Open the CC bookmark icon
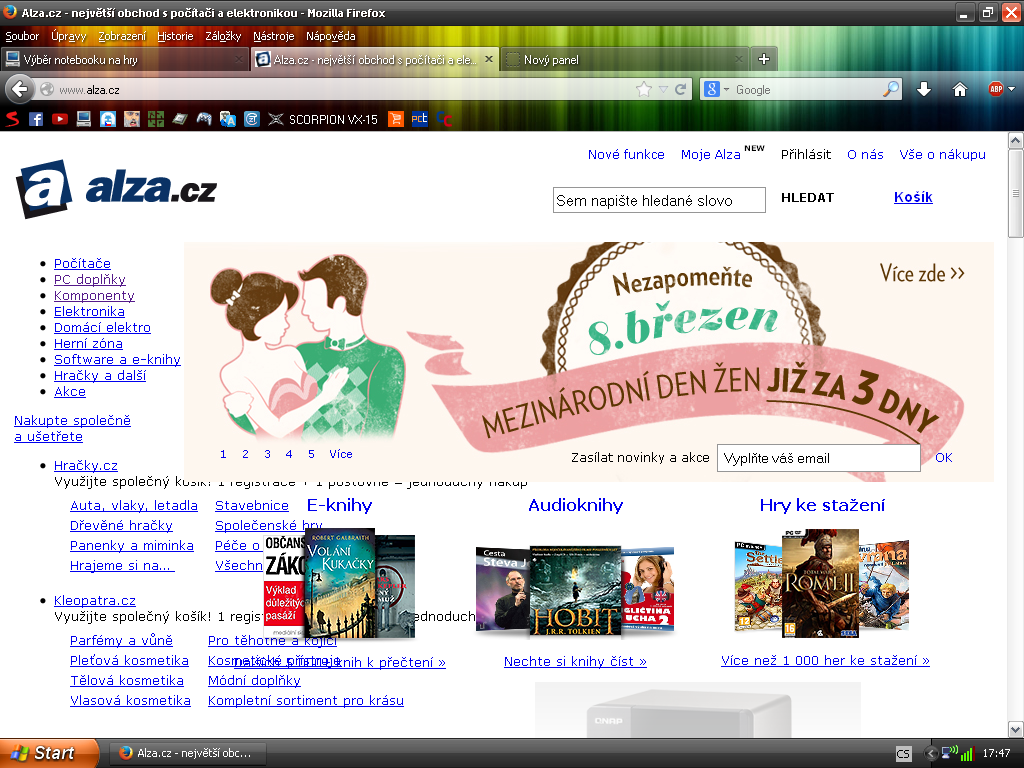 (x=443, y=119)
